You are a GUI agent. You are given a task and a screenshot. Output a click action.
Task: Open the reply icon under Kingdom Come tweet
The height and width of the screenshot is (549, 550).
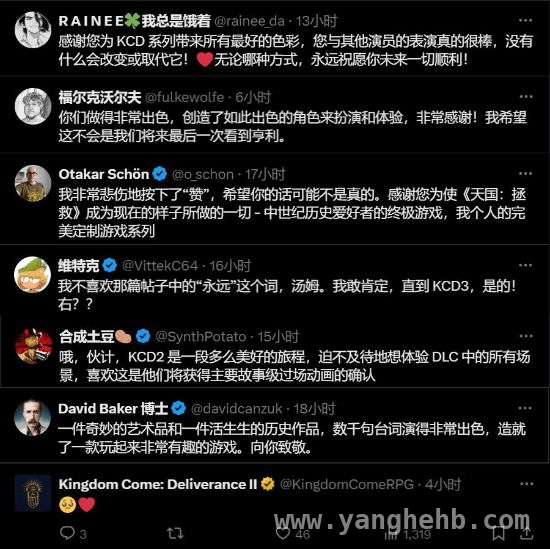click(x=67, y=533)
